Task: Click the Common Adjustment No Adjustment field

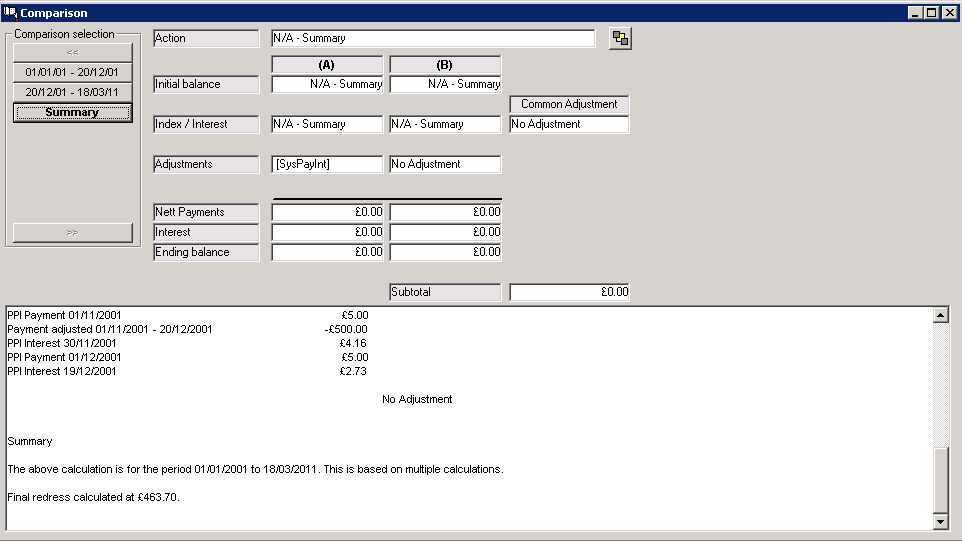Action: 569,124
